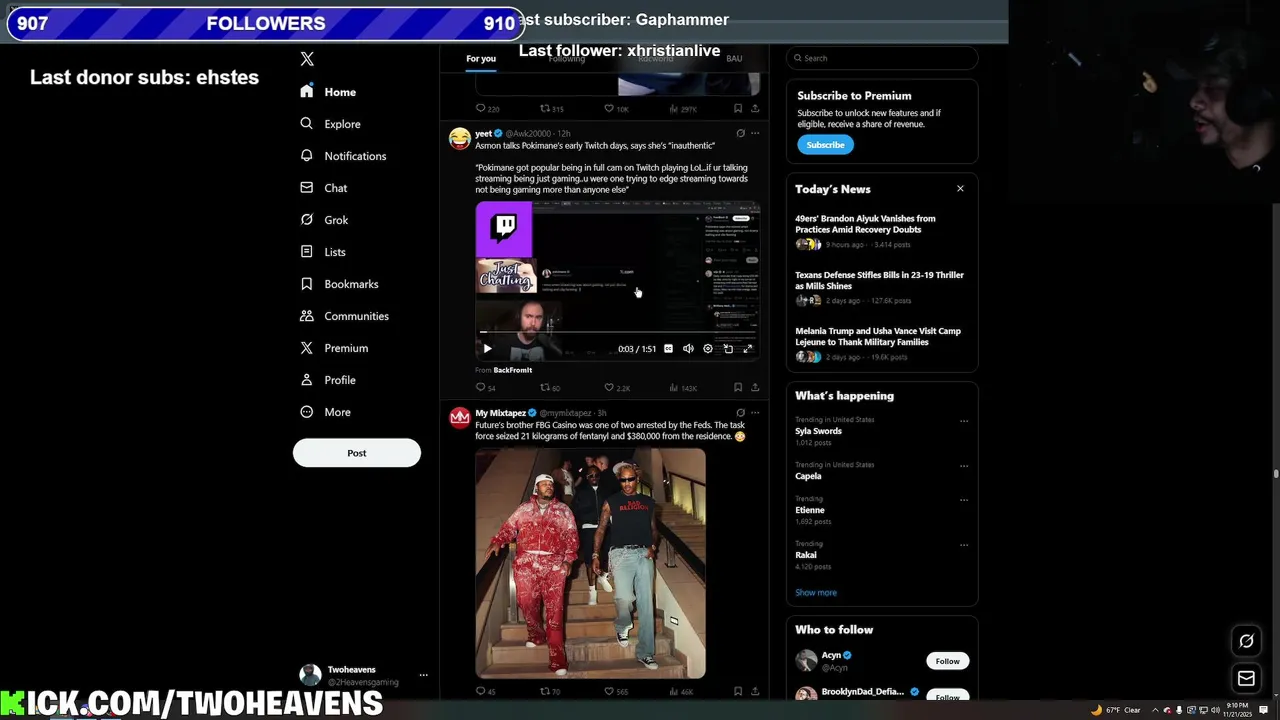Open Profile in the sidebar
Viewport: 1280px width, 720px height.
(x=327, y=380)
